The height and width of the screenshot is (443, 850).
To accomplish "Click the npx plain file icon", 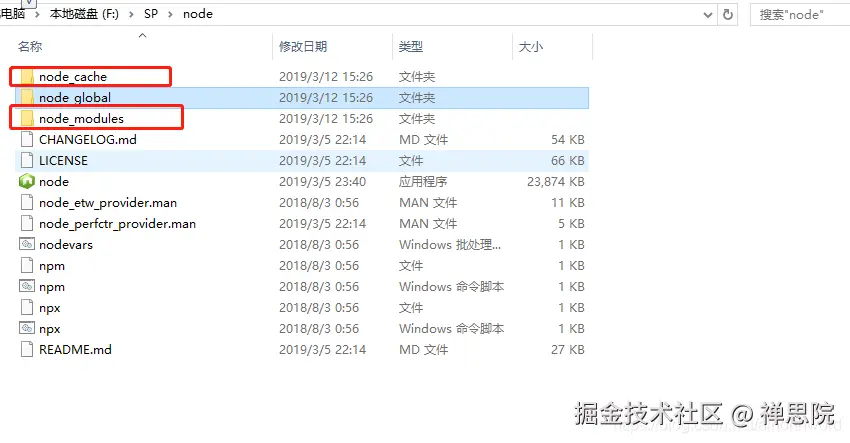I will tap(27, 308).
